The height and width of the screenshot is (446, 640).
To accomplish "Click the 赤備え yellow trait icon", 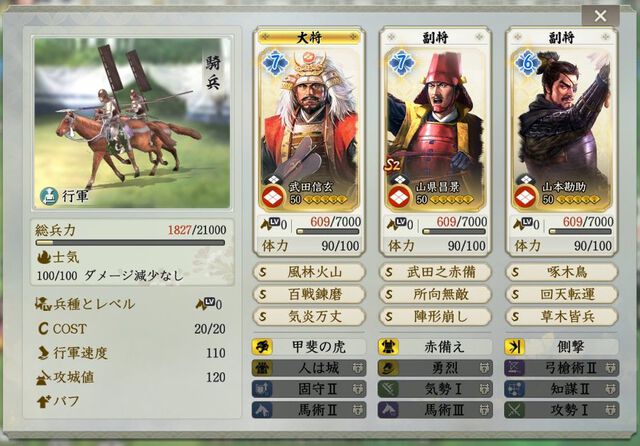I will click(x=388, y=347).
